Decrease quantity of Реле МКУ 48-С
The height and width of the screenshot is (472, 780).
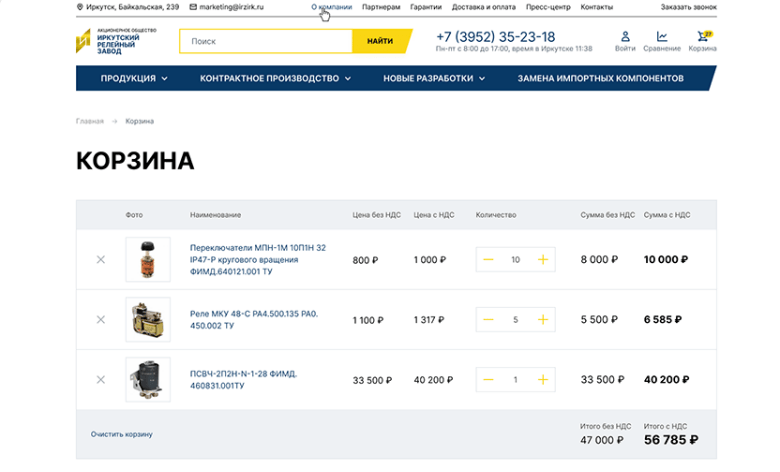click(x=488, y=320)
